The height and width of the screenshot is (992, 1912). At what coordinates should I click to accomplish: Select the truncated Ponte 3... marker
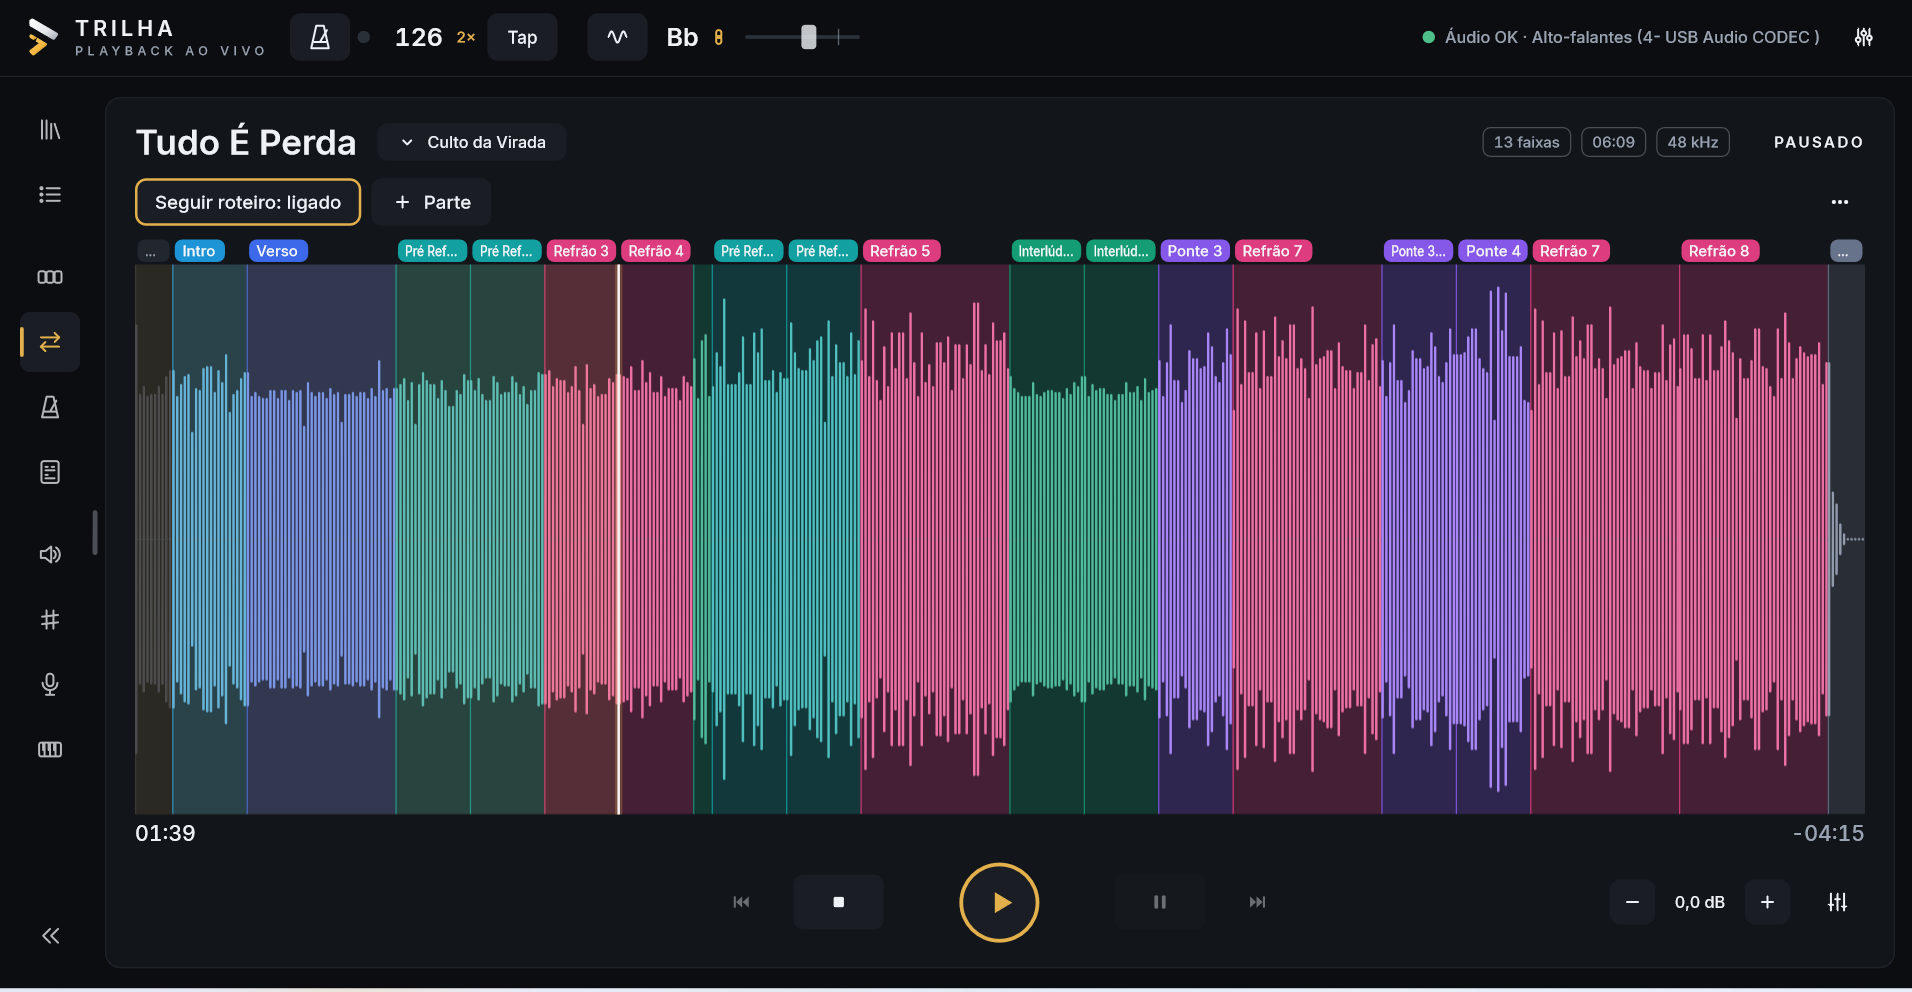coord(1418,251)
